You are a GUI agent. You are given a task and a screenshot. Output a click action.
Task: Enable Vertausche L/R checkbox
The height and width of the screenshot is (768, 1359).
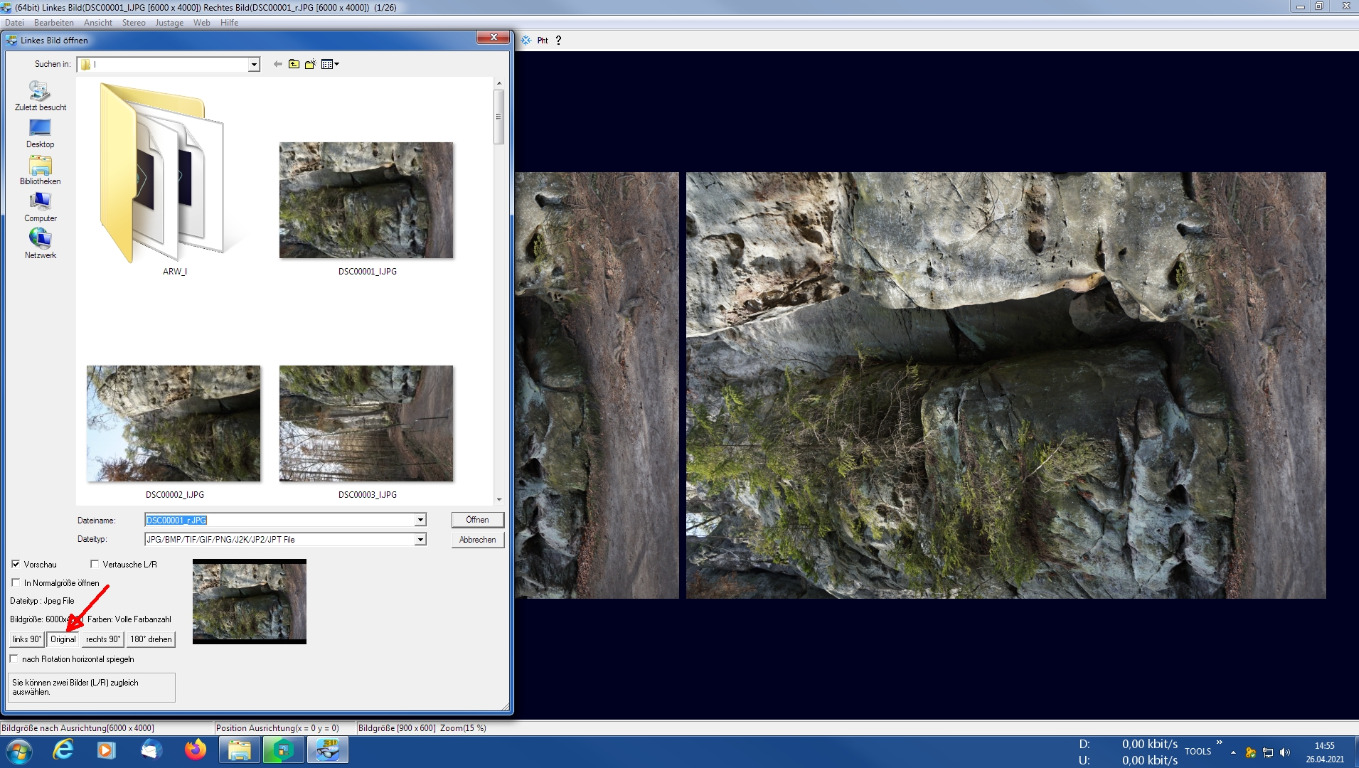[95, 565]
